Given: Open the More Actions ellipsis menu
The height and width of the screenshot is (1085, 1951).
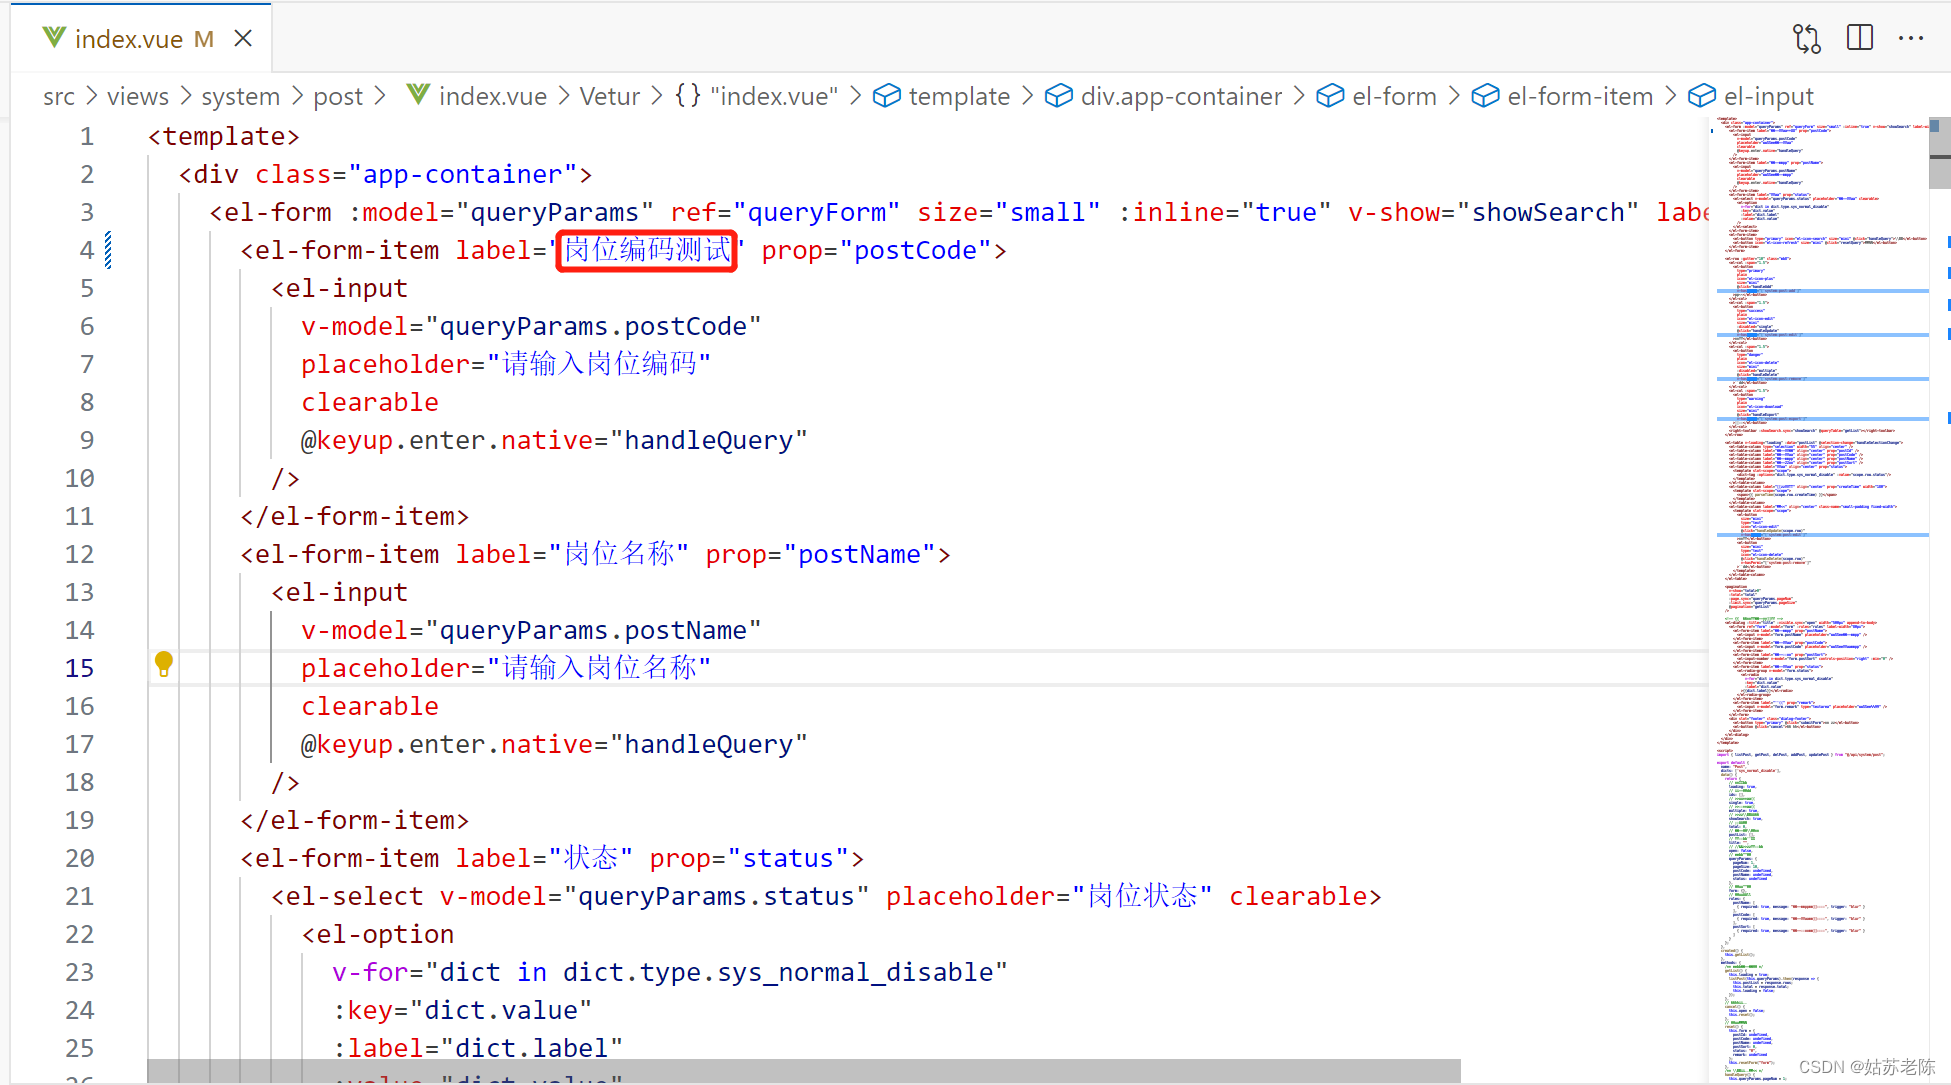Looking at the screenshot, I should coord(1911,38).
